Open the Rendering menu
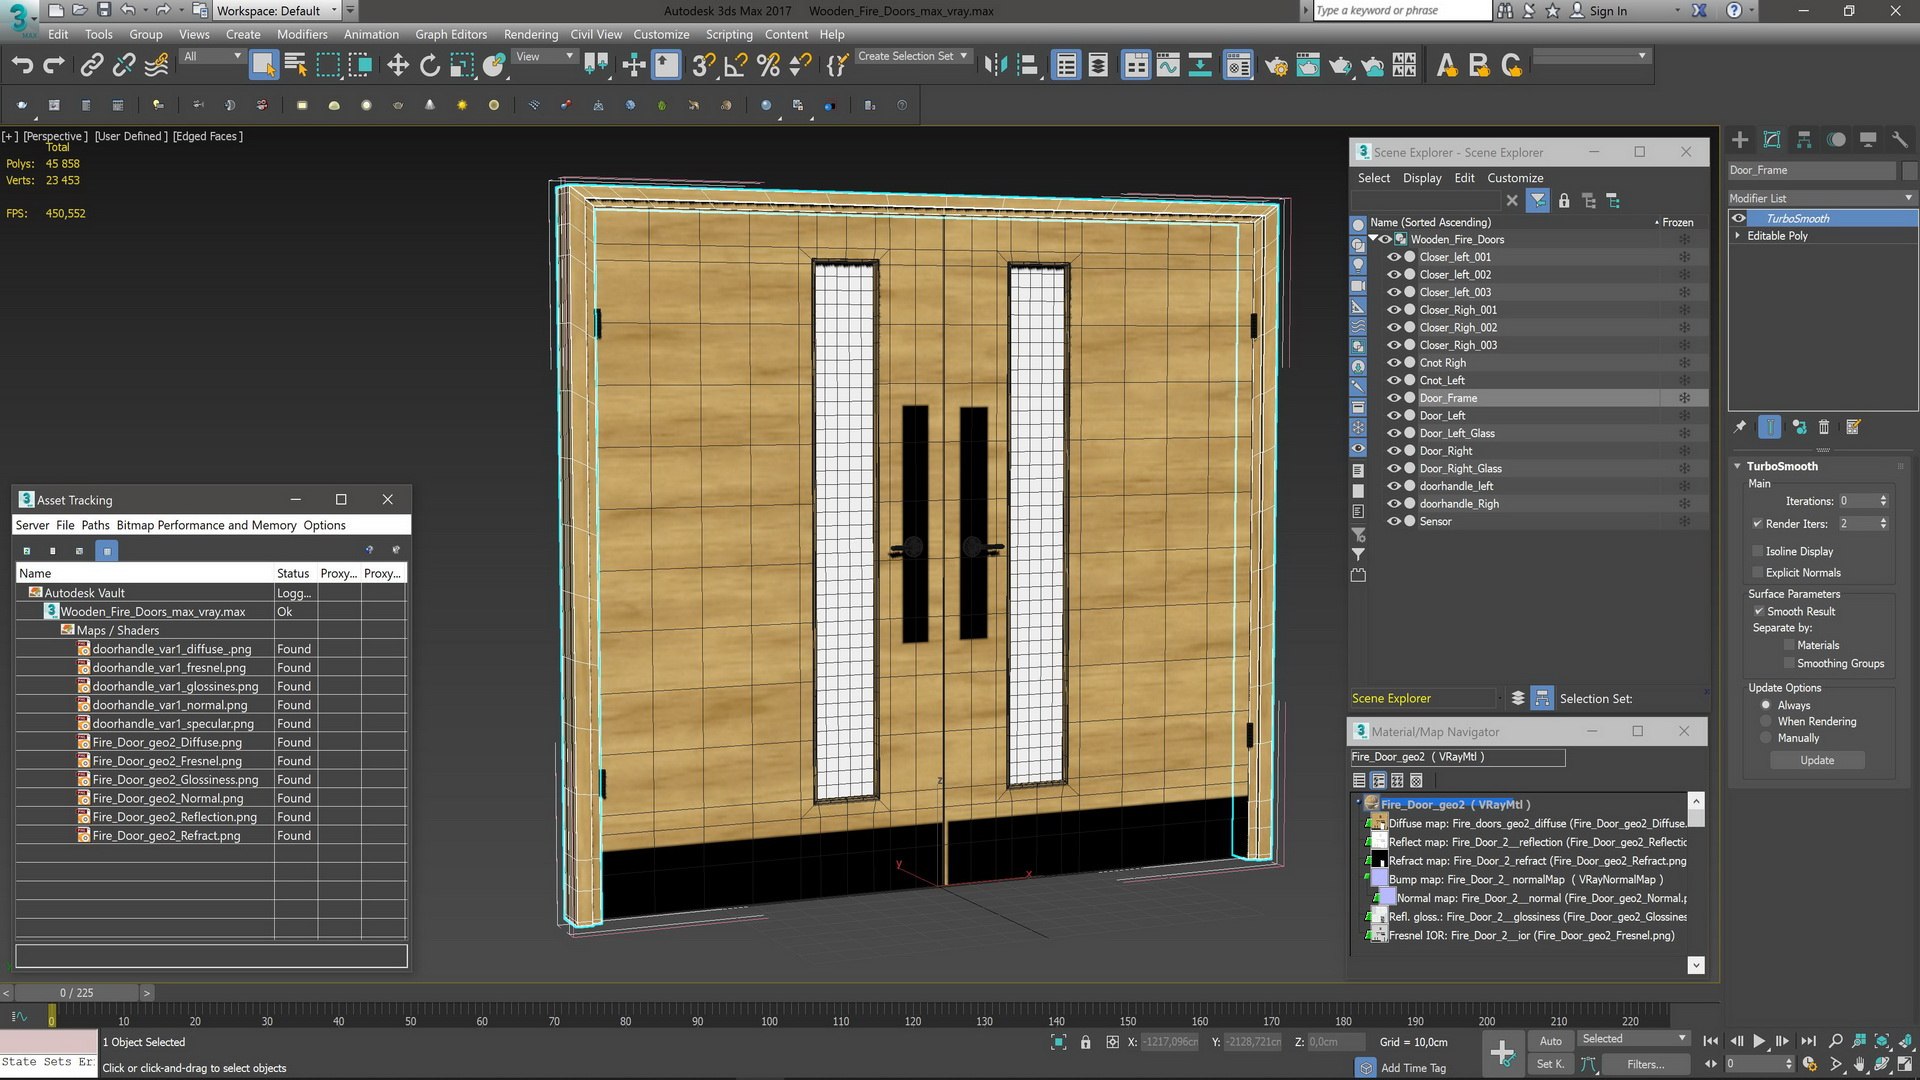The width and height of the screenshot is (1920, 1080). pos(530,34)
